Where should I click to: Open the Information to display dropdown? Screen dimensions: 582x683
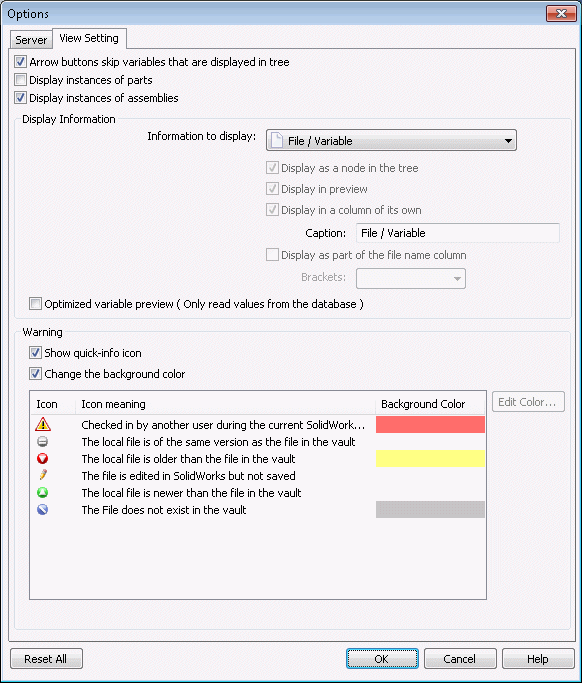click(391, 140)
